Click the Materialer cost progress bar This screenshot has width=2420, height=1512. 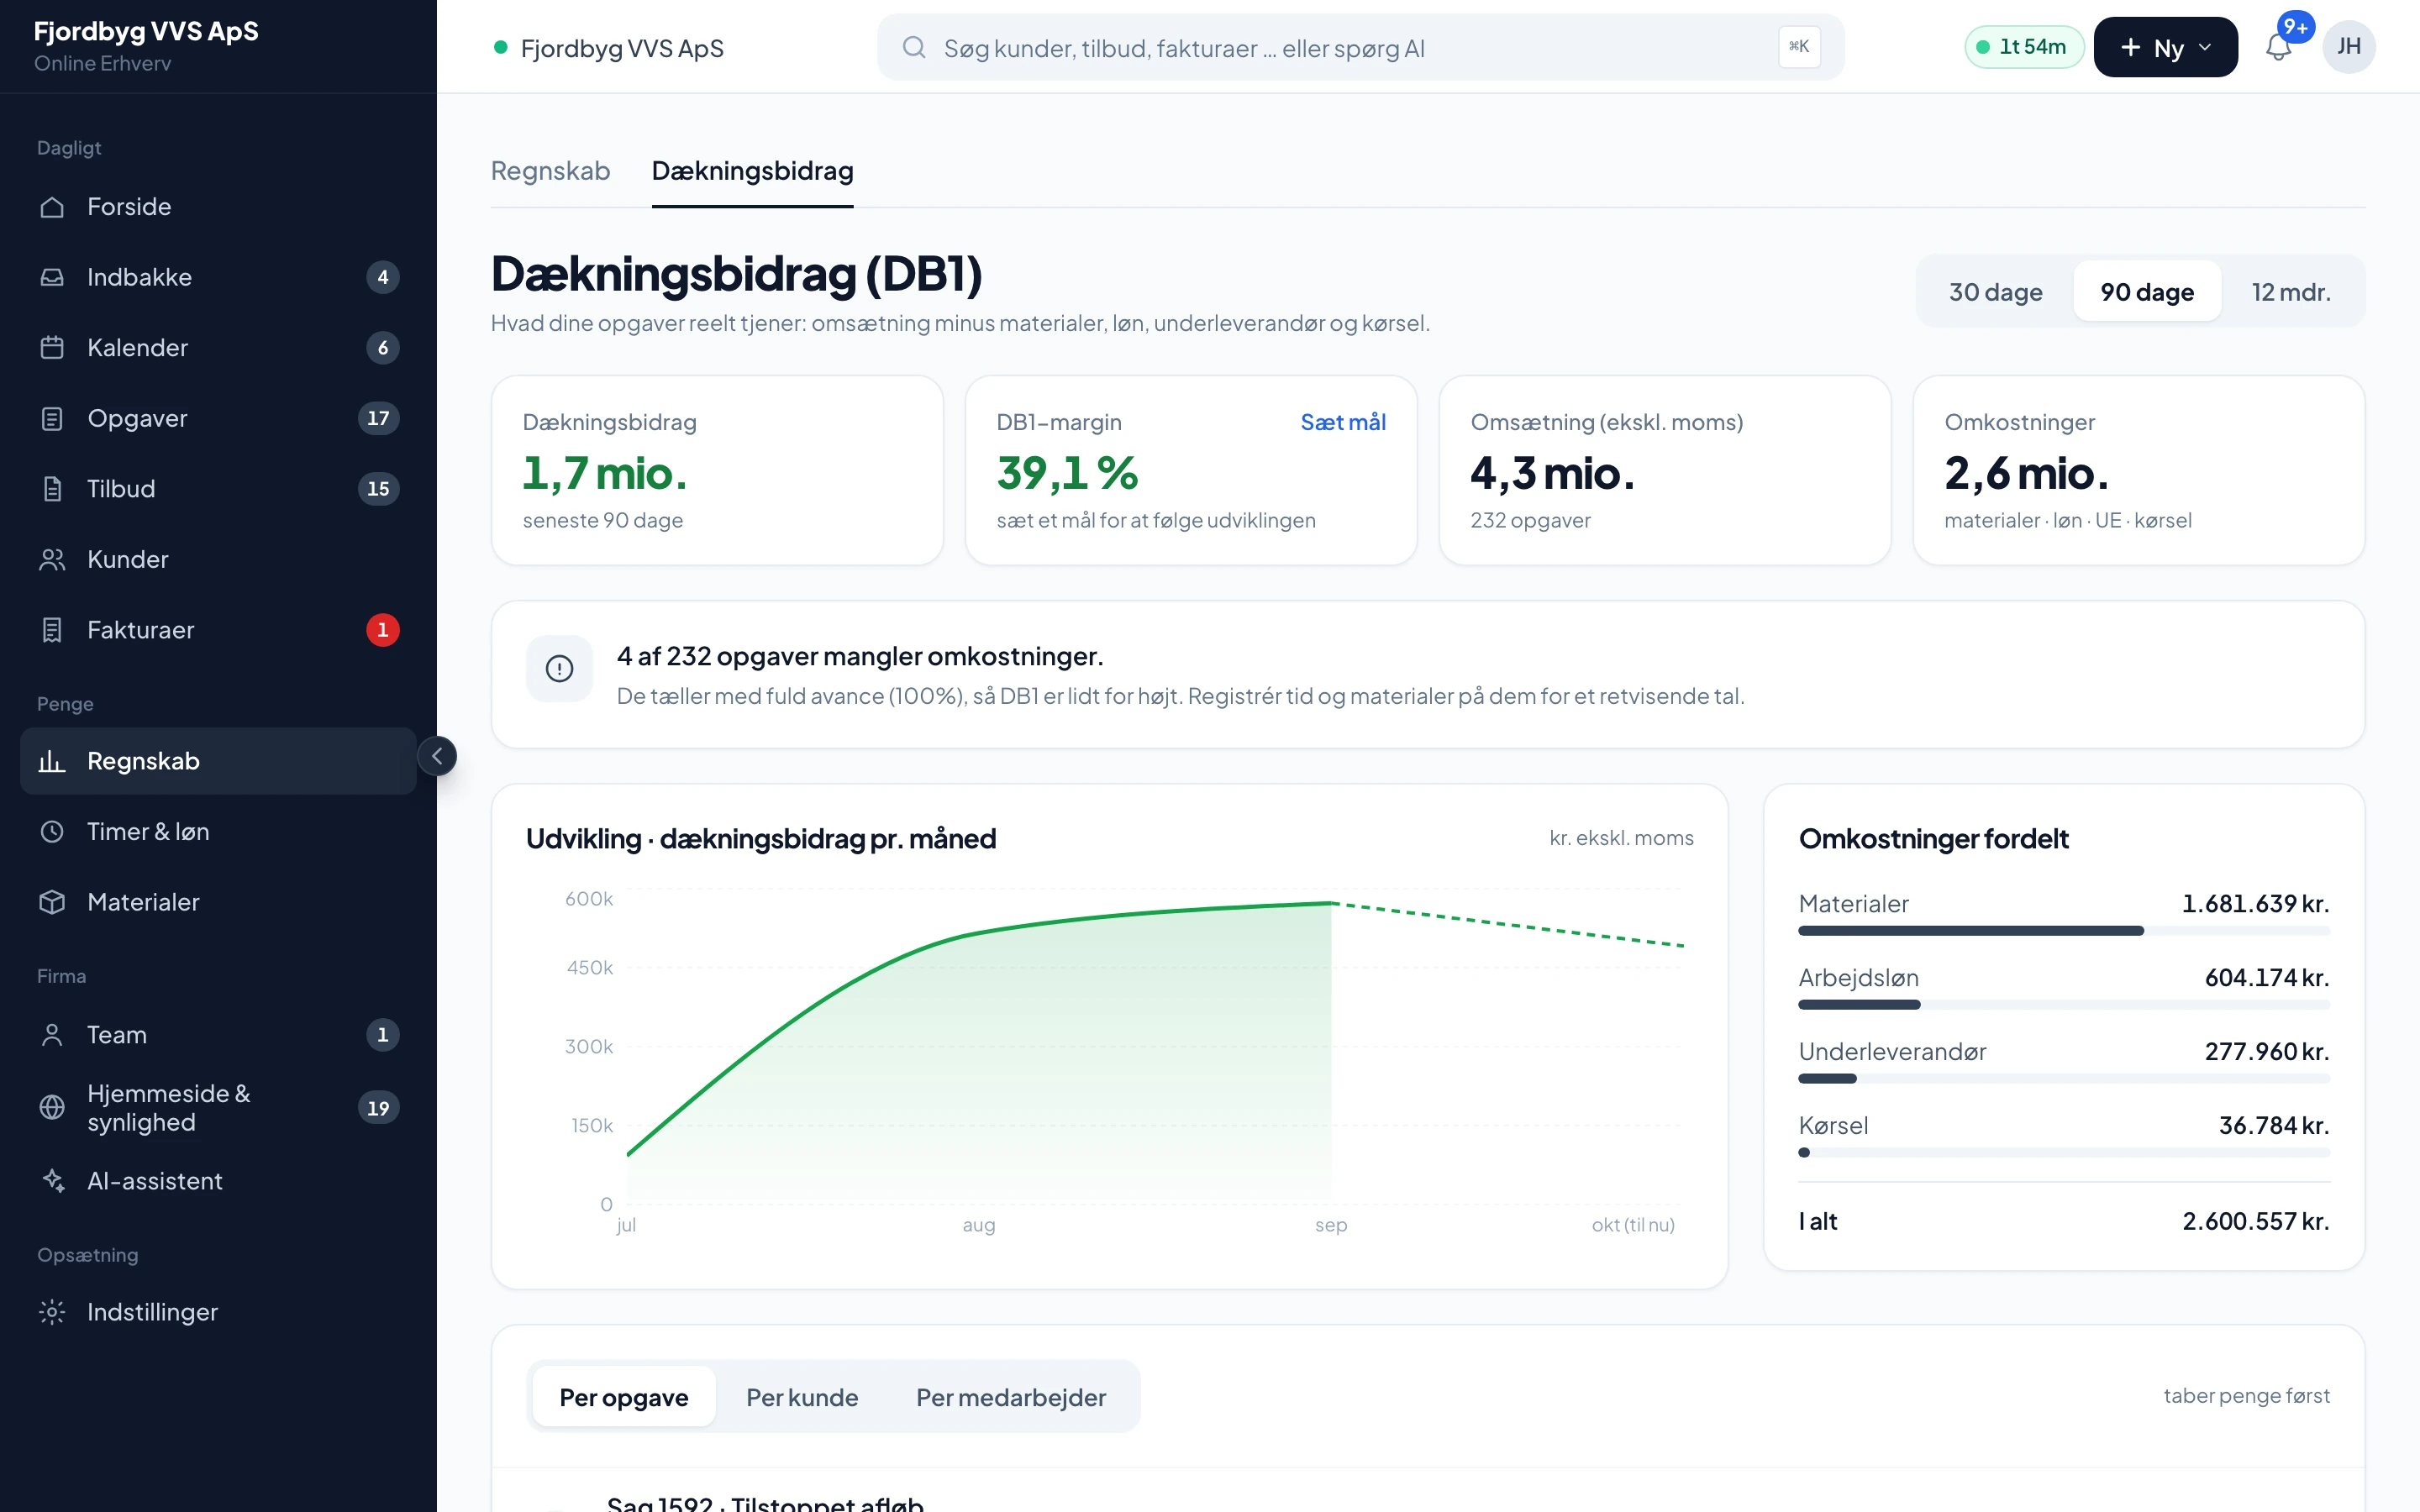(x=2064, y=931)
